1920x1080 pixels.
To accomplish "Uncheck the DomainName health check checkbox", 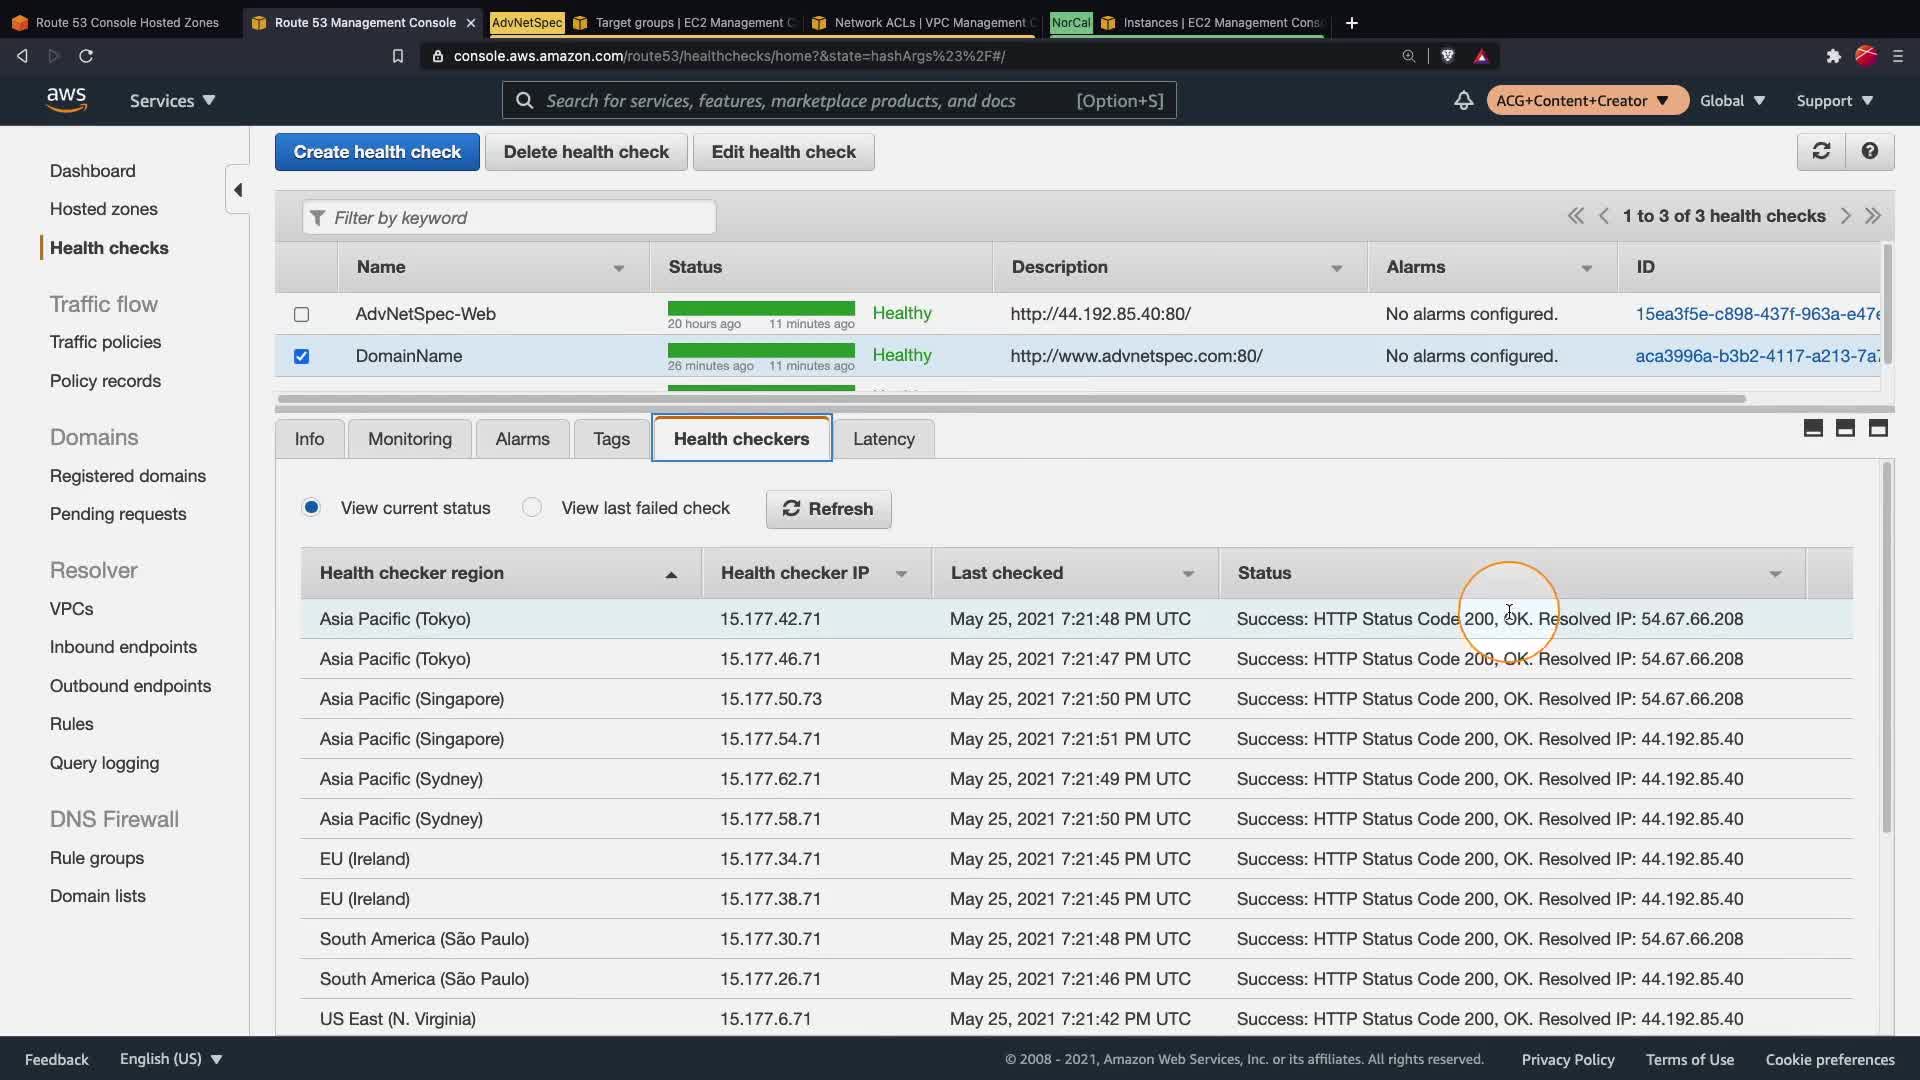I will [x=301, y=356].
